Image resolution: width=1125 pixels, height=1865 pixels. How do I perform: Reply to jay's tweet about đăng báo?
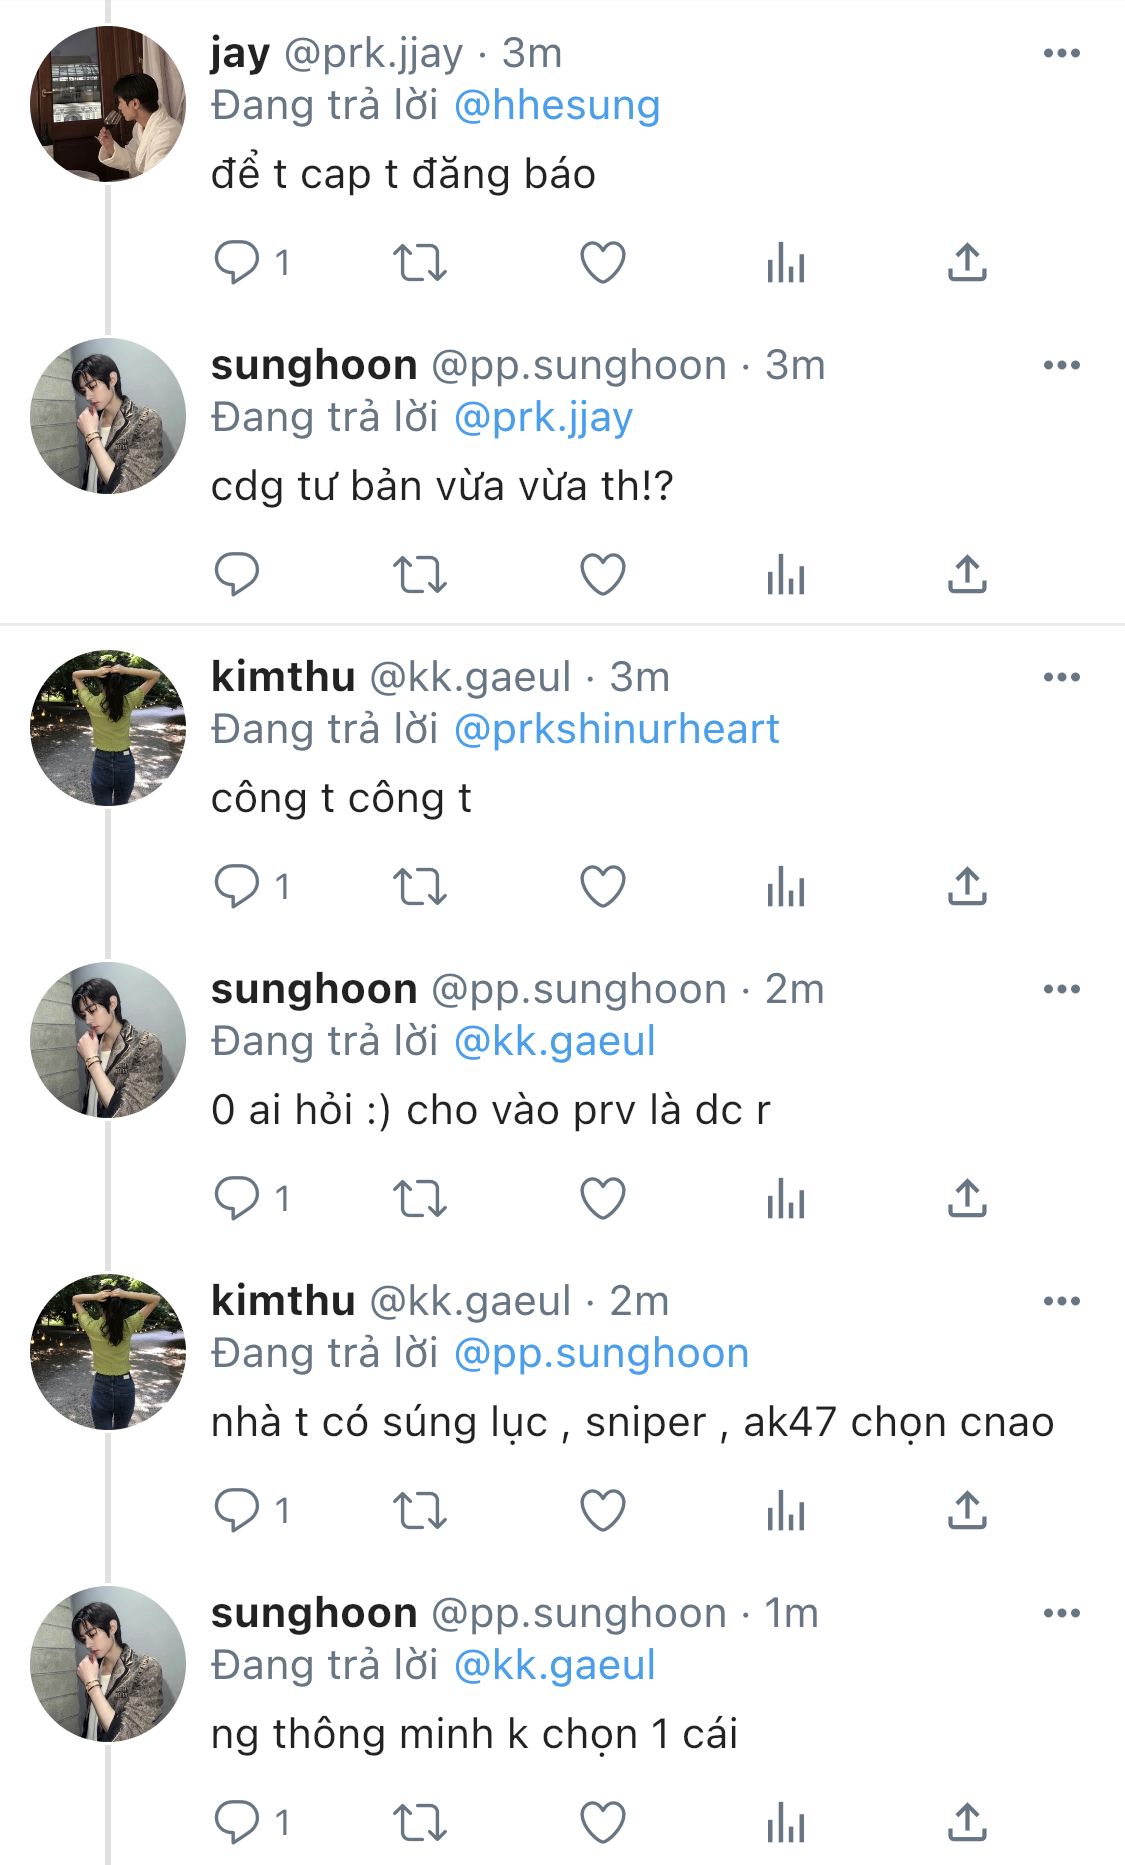[237, 263]
